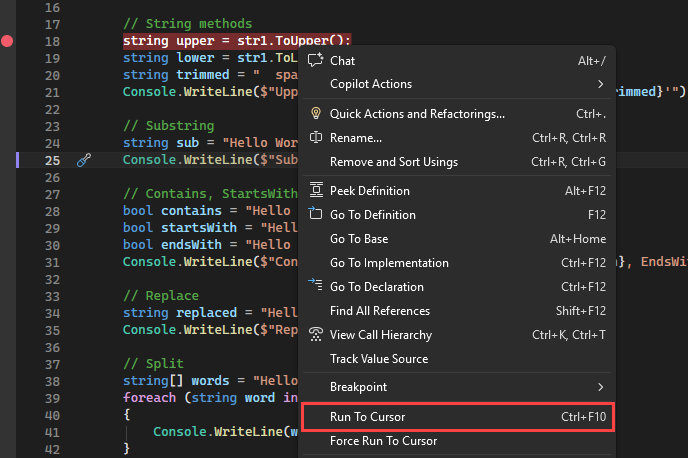Choose Force Run To Cursor
688x458 pixels.
coord(383,440)
